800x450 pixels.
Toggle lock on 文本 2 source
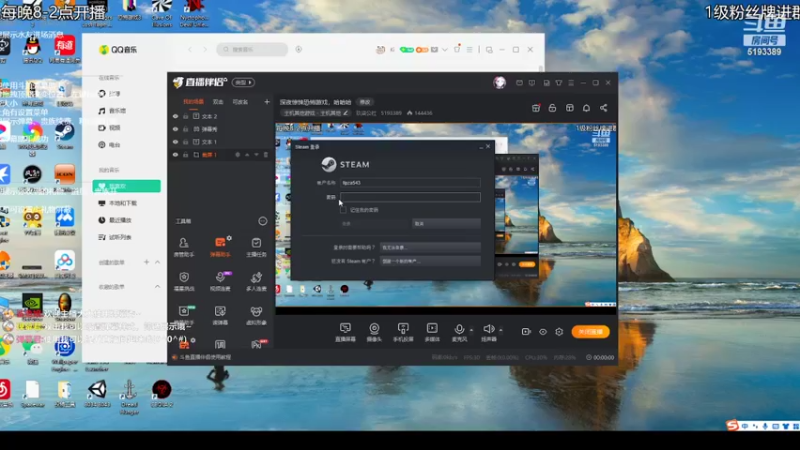pyautogui.click(x=186, y=116)
